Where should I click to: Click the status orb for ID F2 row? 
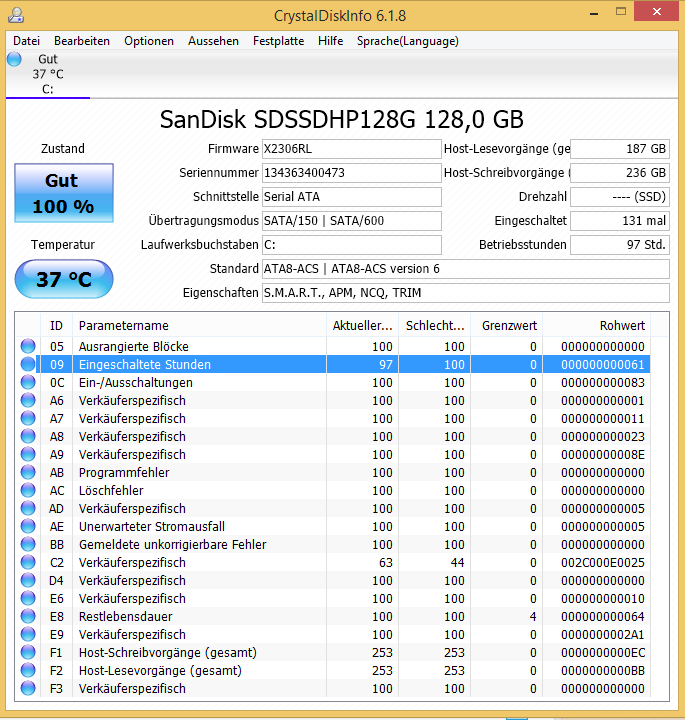(x=28, y=670)
